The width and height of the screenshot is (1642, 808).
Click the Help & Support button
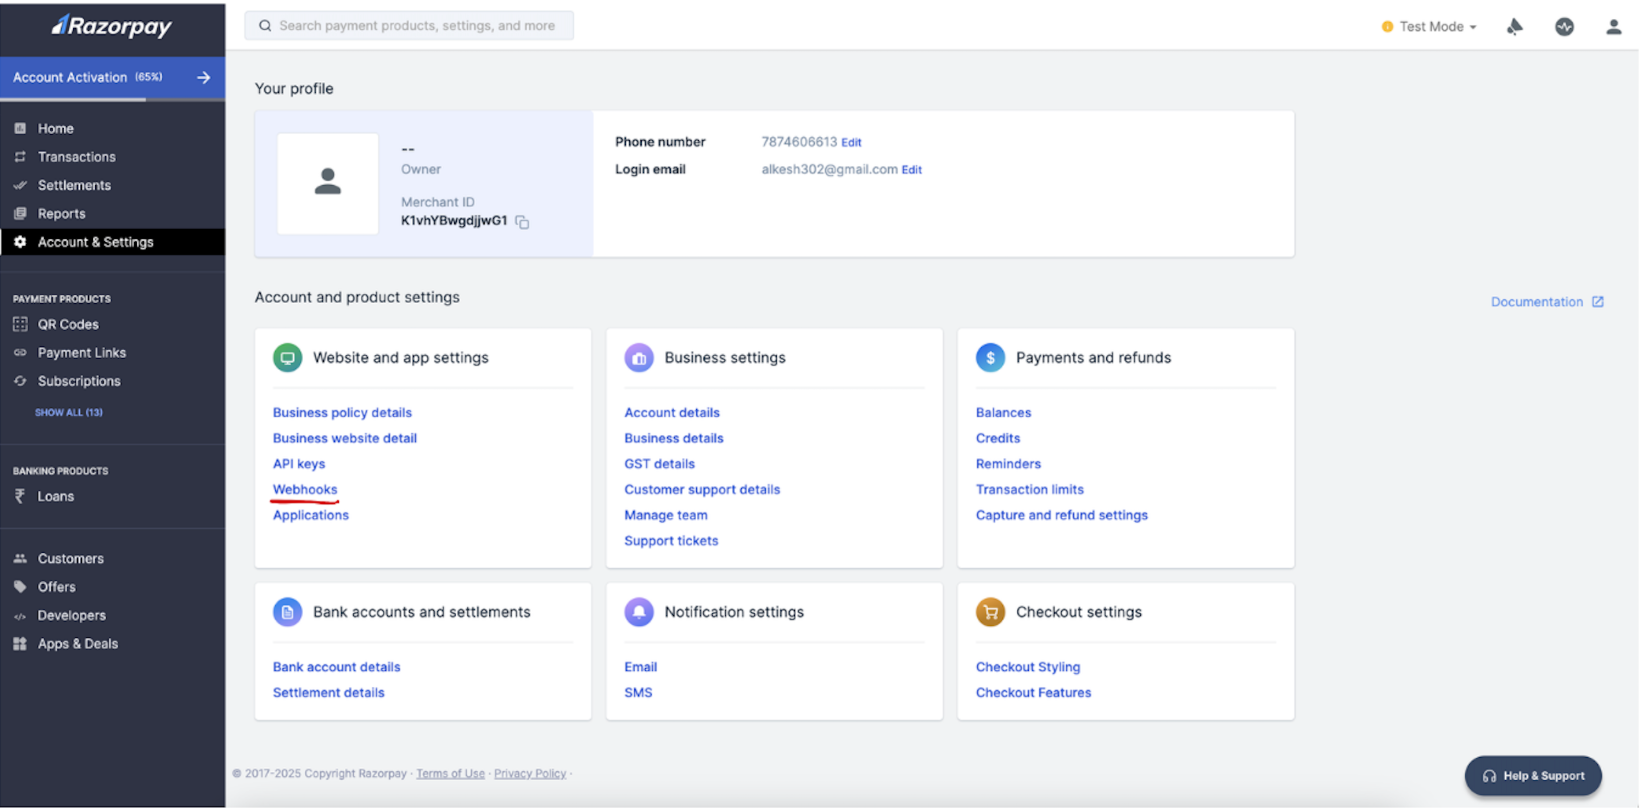[1533, 776]
